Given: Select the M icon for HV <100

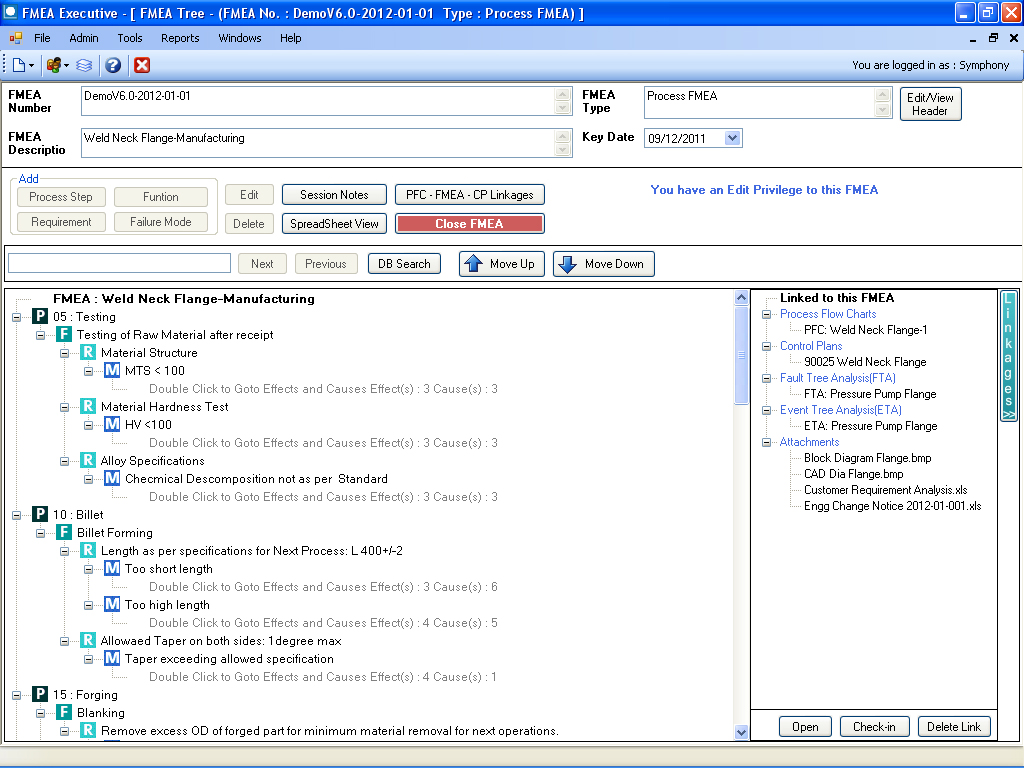Looking at the screenshot, I should click(x=112, y=424).
